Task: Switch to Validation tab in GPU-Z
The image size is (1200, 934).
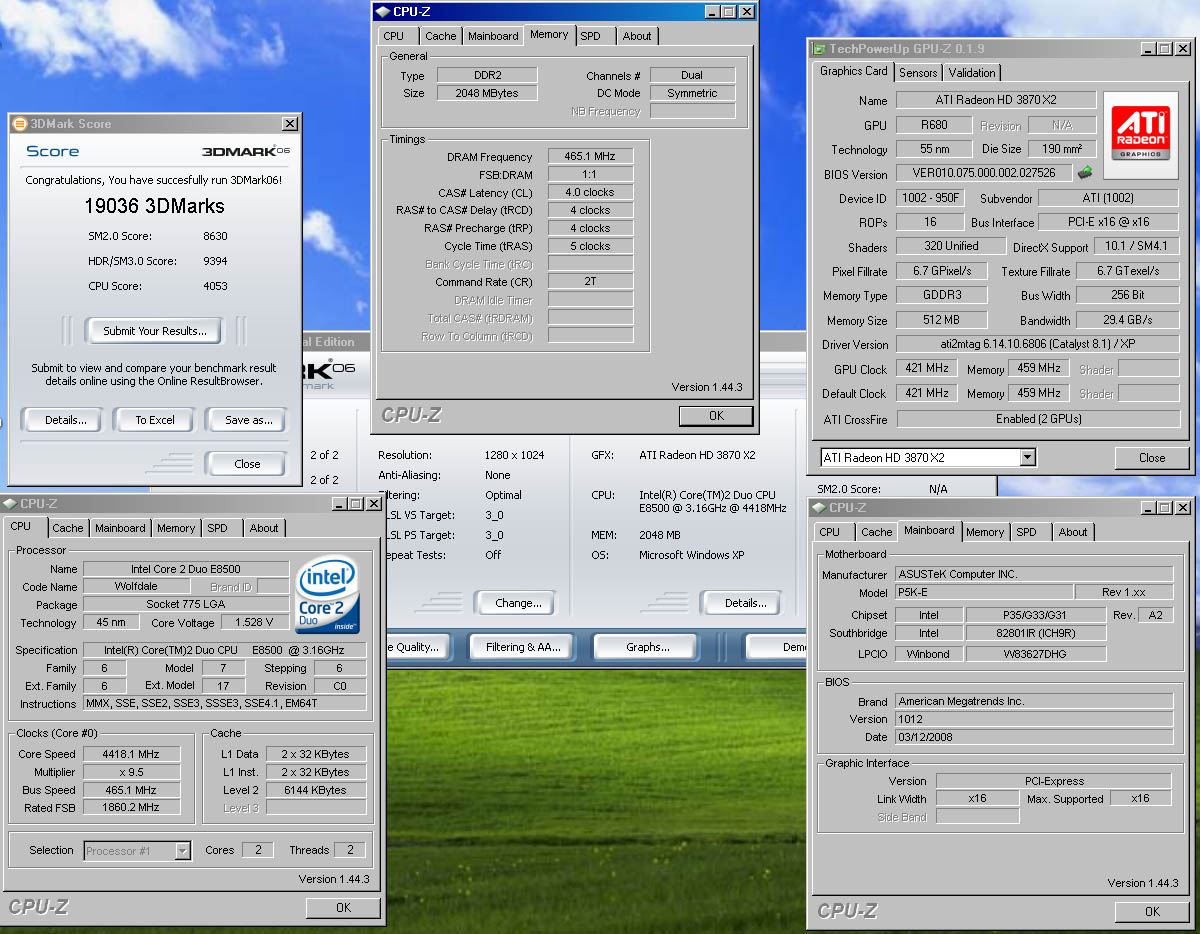Action: pos(972,73)
